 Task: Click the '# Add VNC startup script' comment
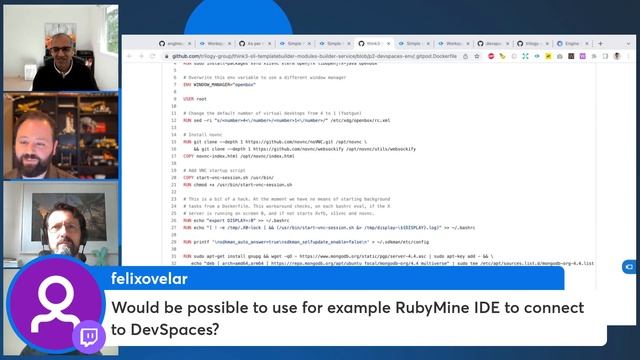(x=214, y=171)
